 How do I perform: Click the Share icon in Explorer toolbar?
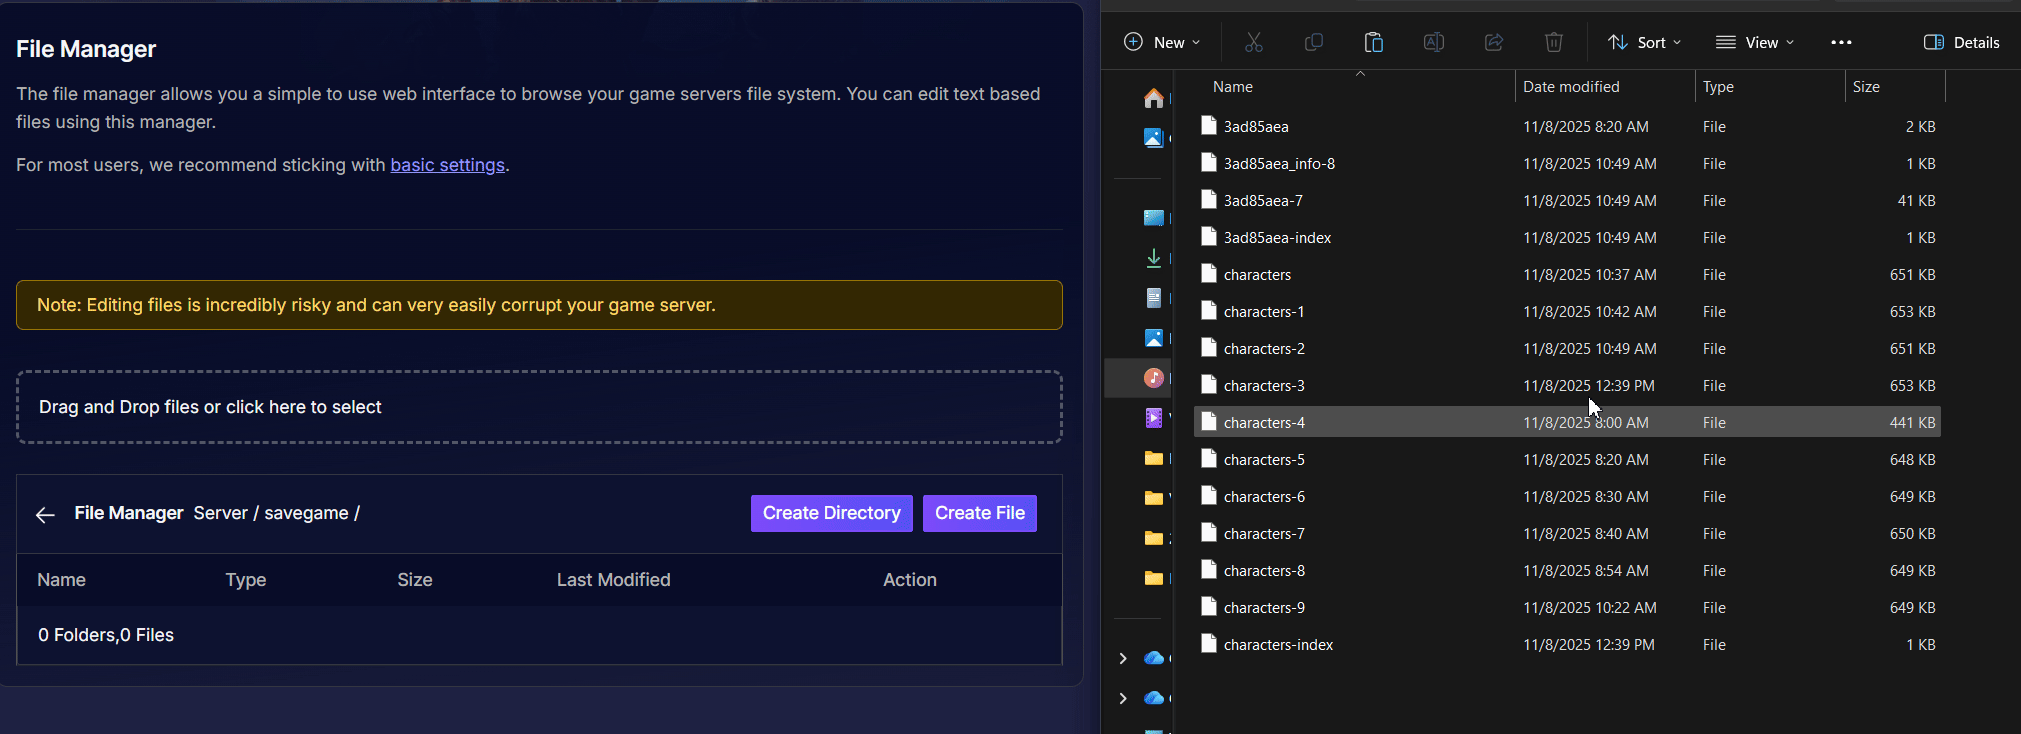tap(1494, 42)
